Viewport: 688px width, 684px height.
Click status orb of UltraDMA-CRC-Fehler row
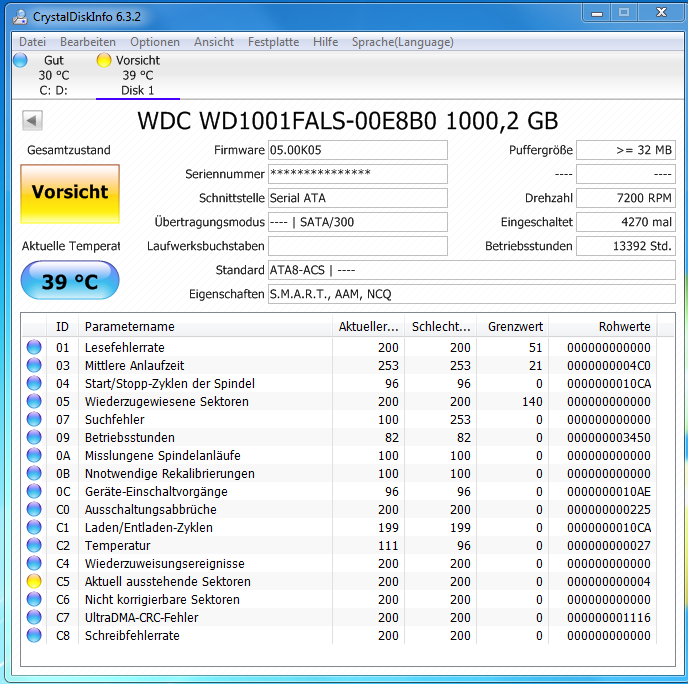pyautogui.click(x=34, y=617)
